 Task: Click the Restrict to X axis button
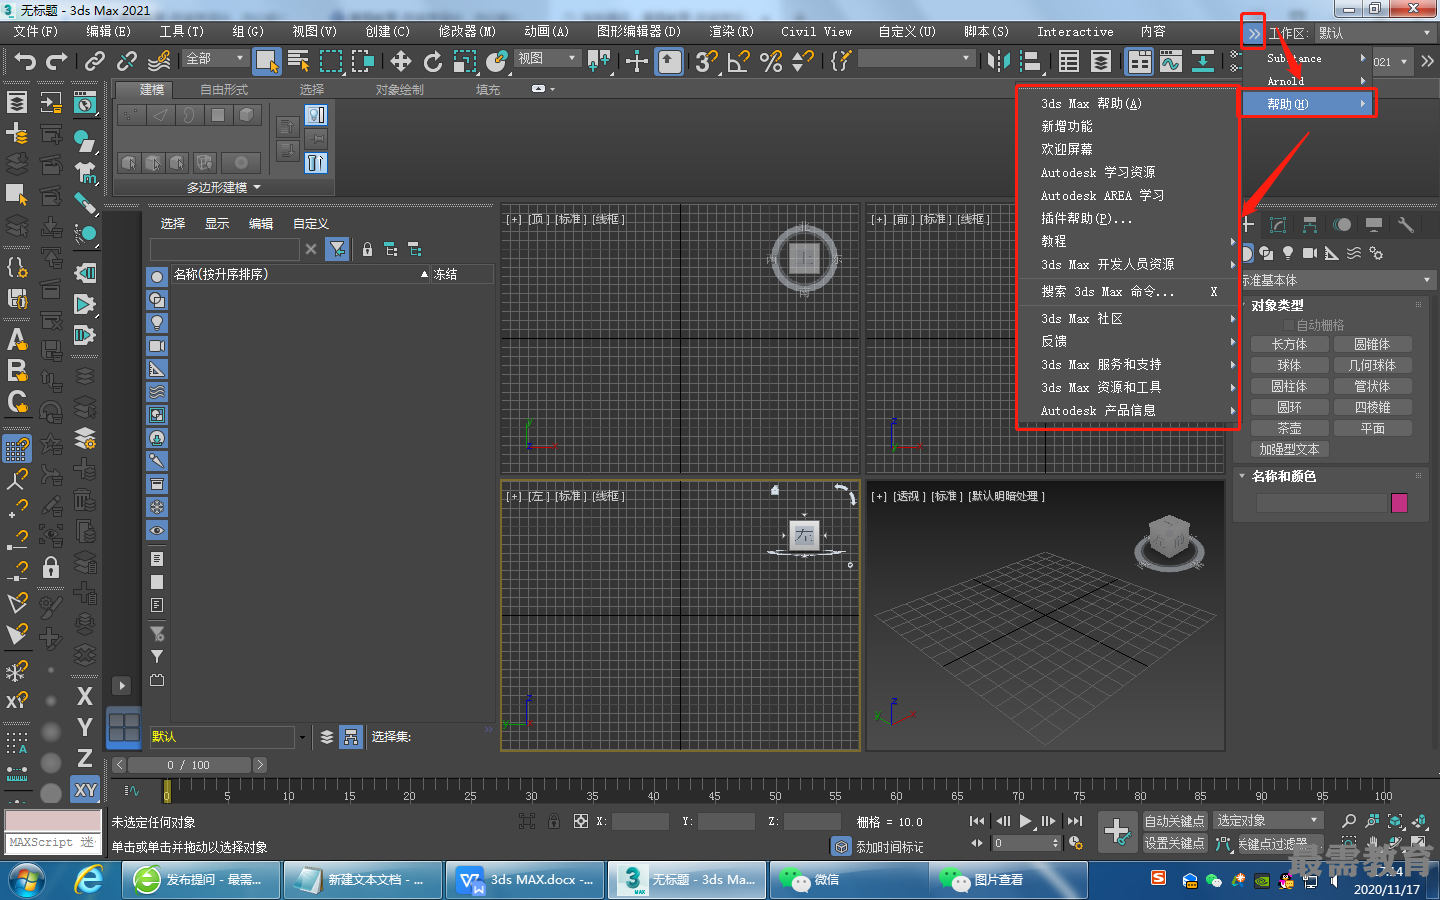85,696
